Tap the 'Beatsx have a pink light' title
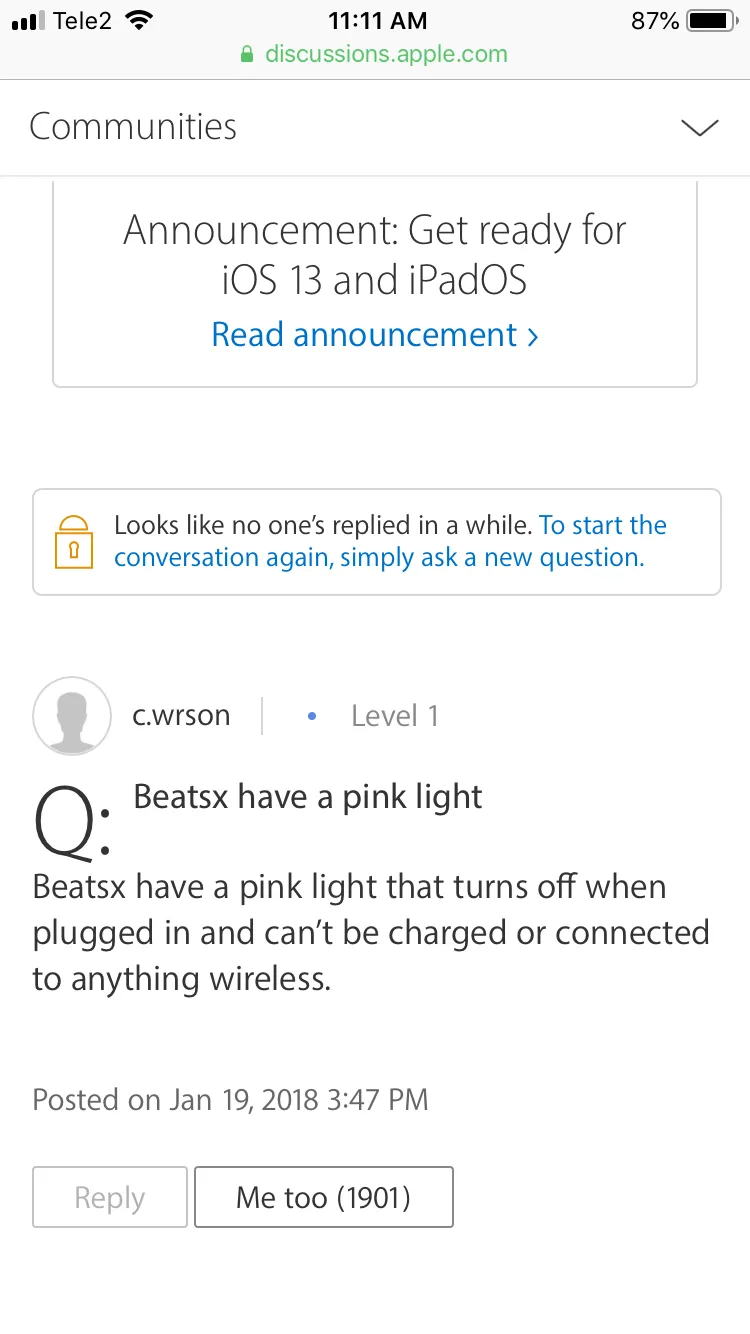750x1334 pixels. 308,797
